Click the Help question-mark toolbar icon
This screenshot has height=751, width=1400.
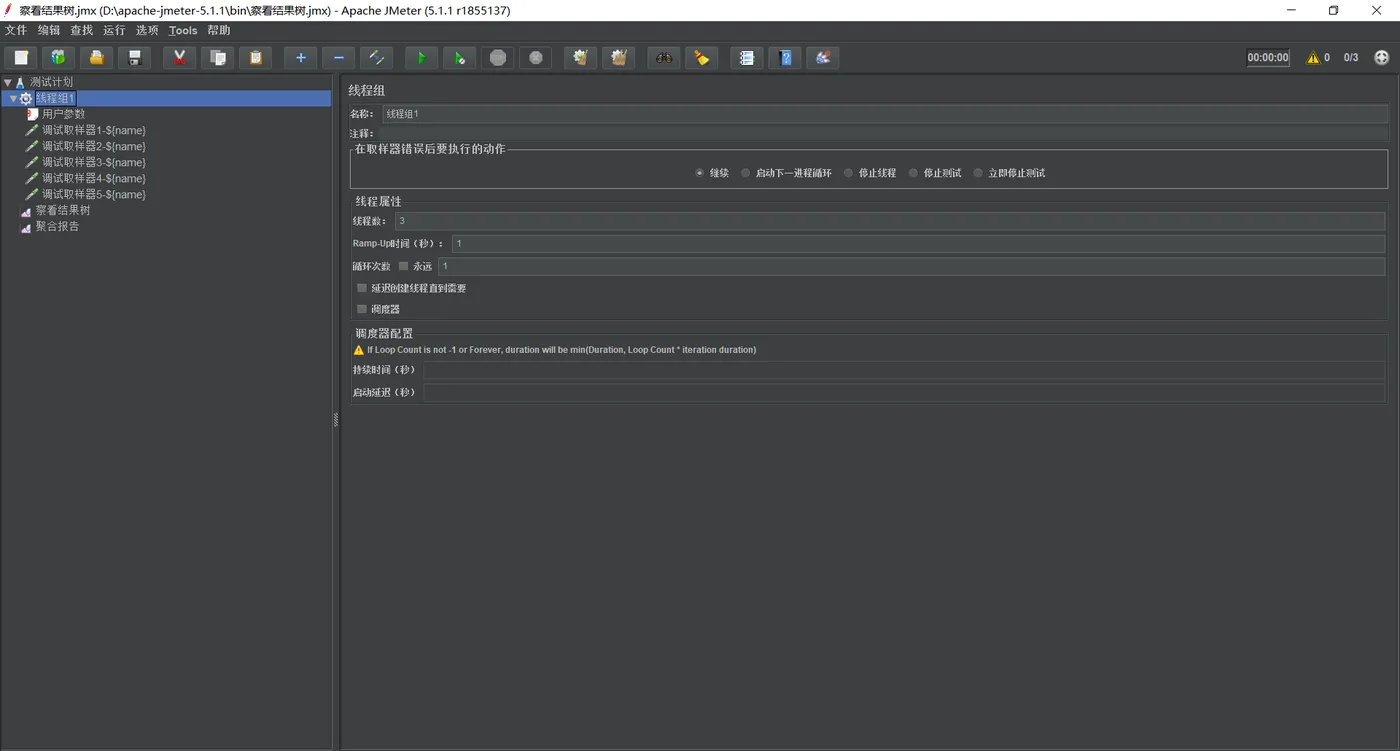click(x=784, y=58)
